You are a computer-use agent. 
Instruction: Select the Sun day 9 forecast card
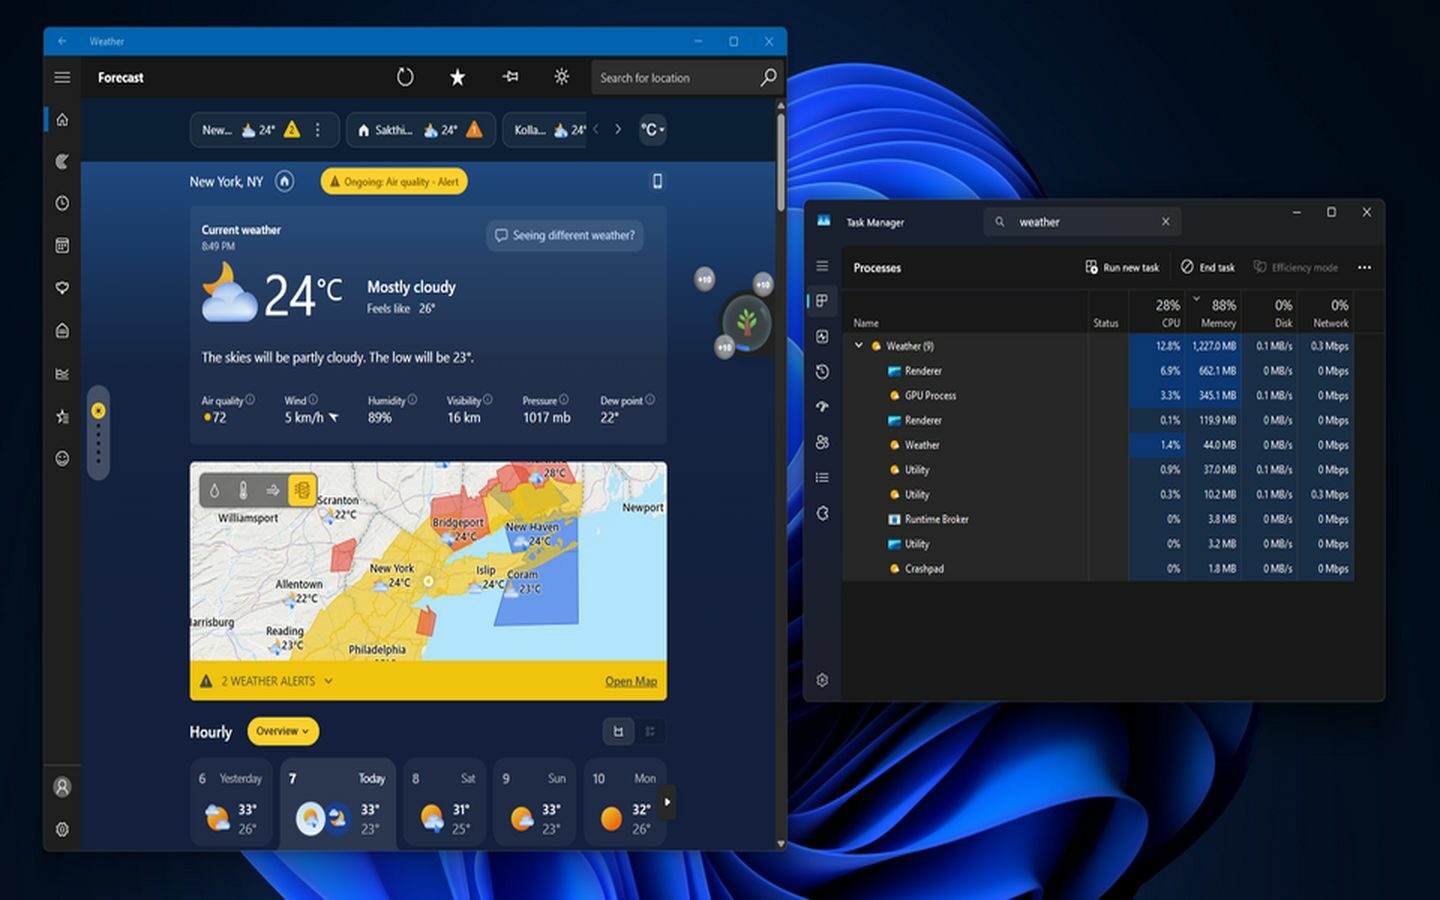pos(534,803)
